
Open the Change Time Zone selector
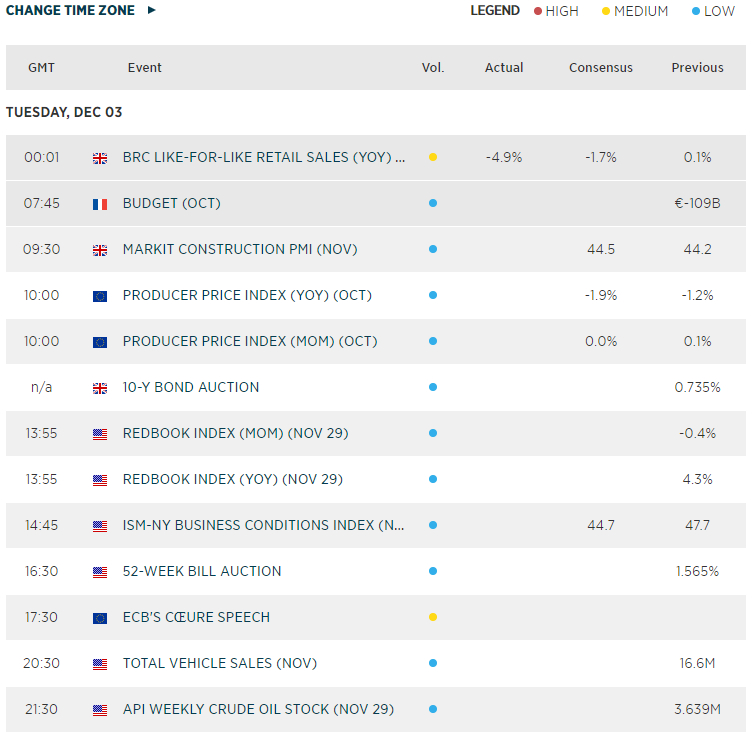tap(70, 11)
